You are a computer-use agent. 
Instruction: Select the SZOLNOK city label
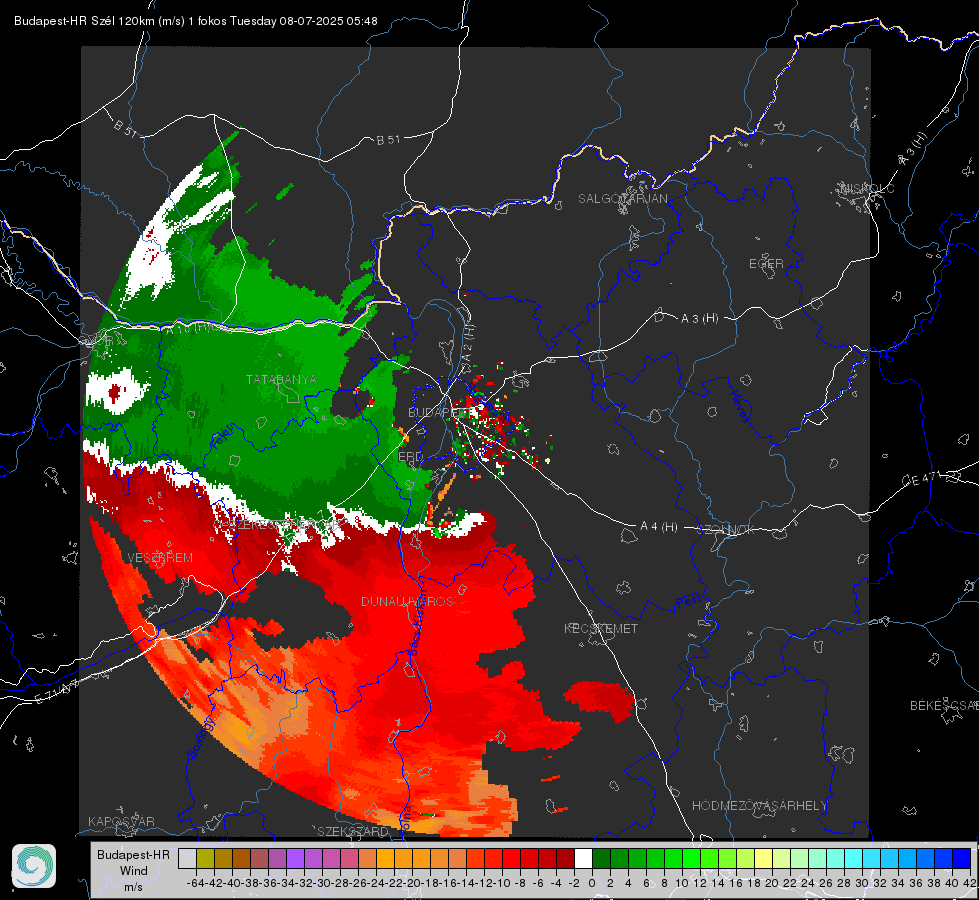coord(726,529)
